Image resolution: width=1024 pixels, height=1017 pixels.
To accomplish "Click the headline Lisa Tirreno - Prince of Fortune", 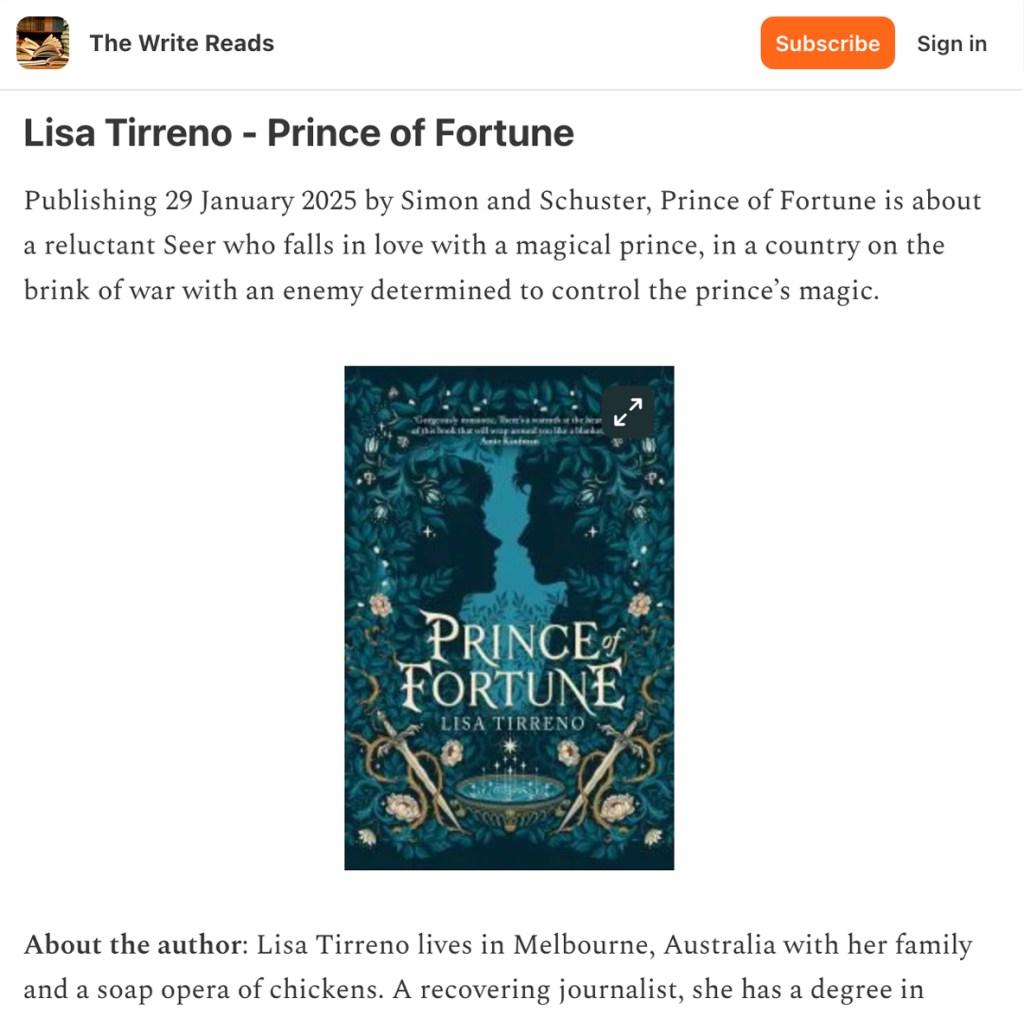I will 298,132.
